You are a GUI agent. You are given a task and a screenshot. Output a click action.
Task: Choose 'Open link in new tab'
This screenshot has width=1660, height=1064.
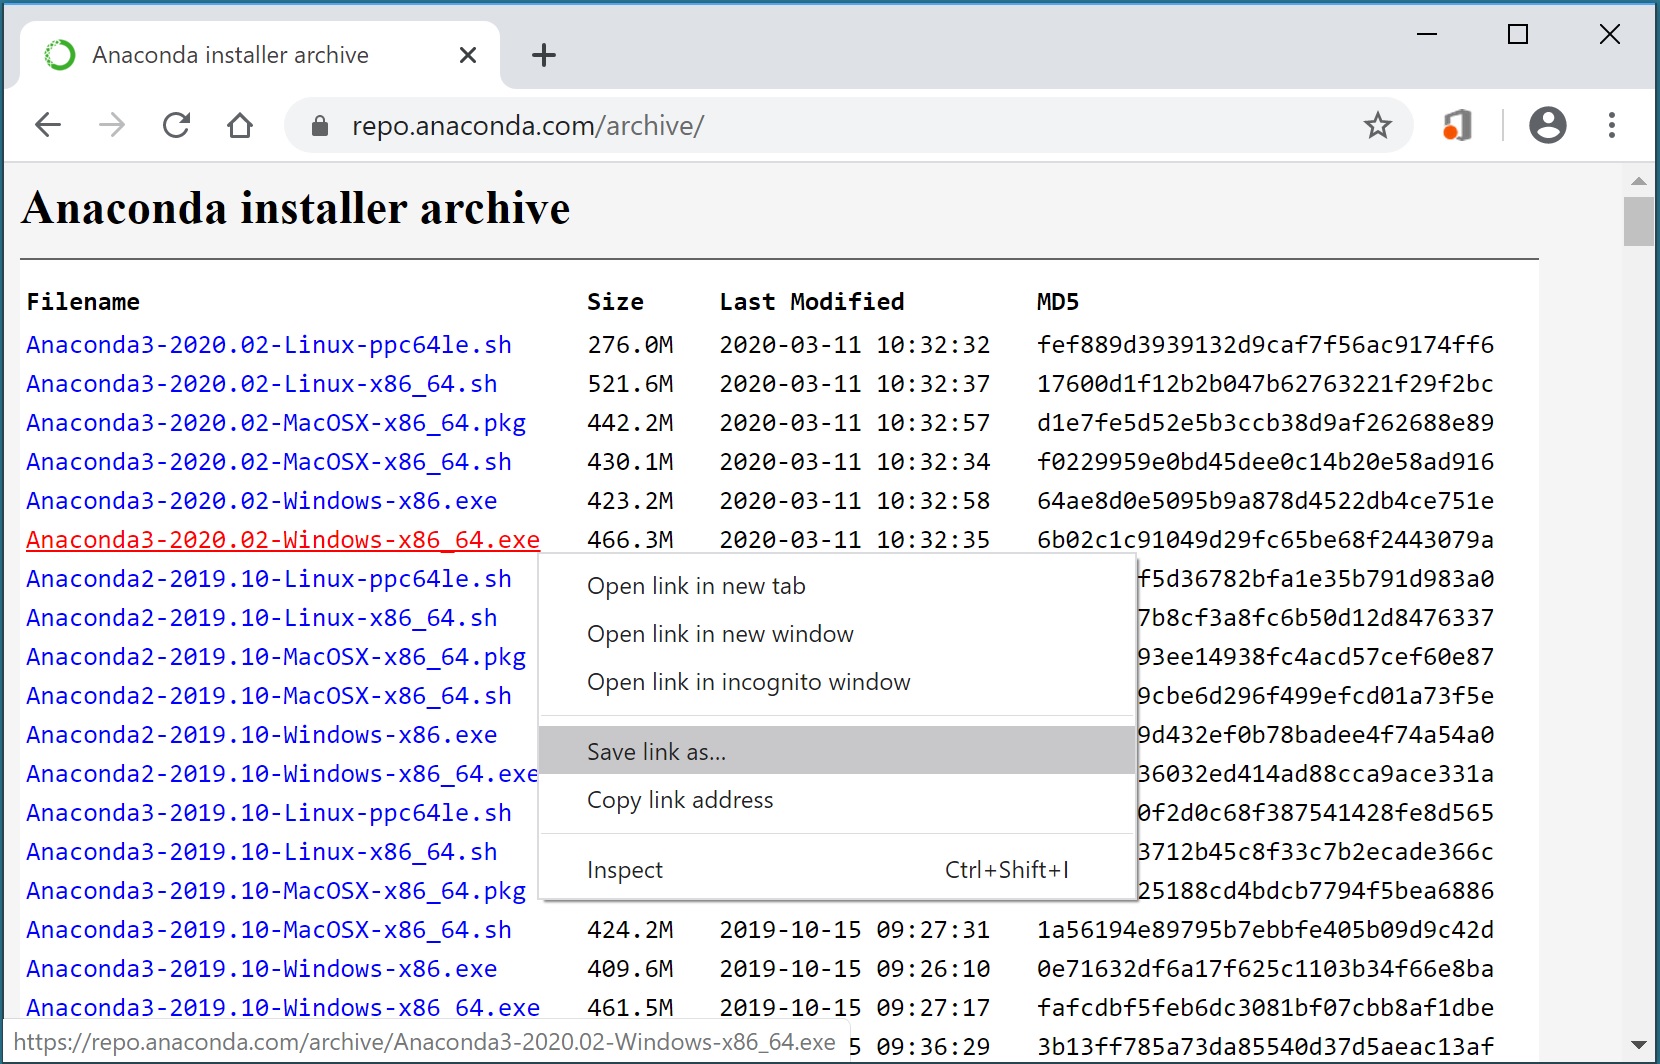(696, 586)
